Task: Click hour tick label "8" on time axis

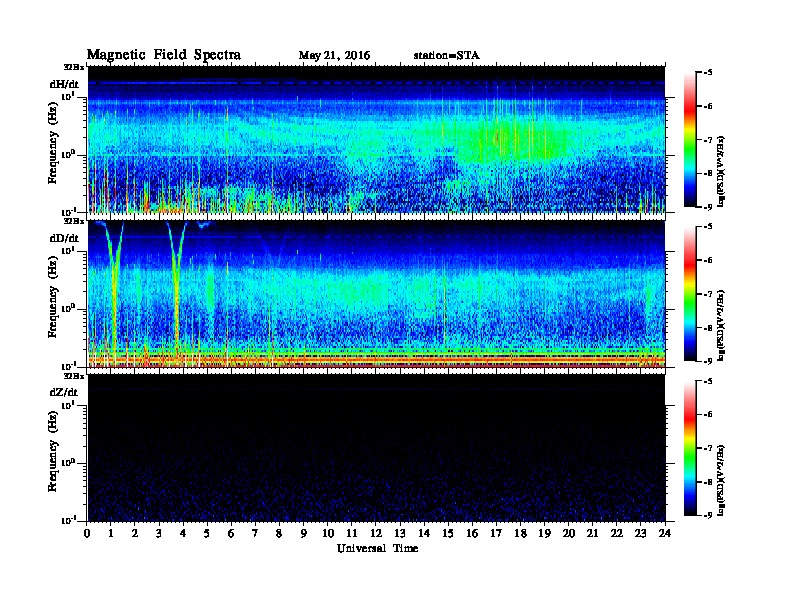Action: point(279,534)
